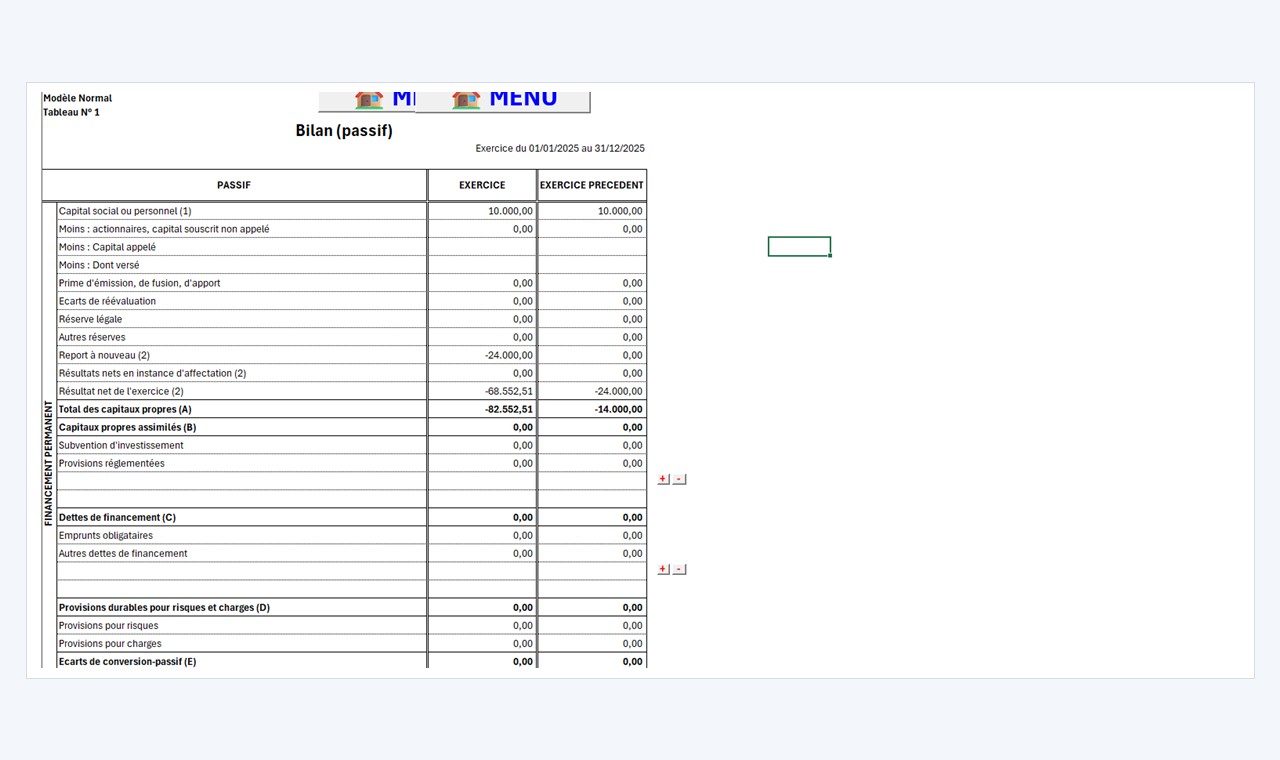Click the house icon on the partially hidden MENU button

[369, 99]
